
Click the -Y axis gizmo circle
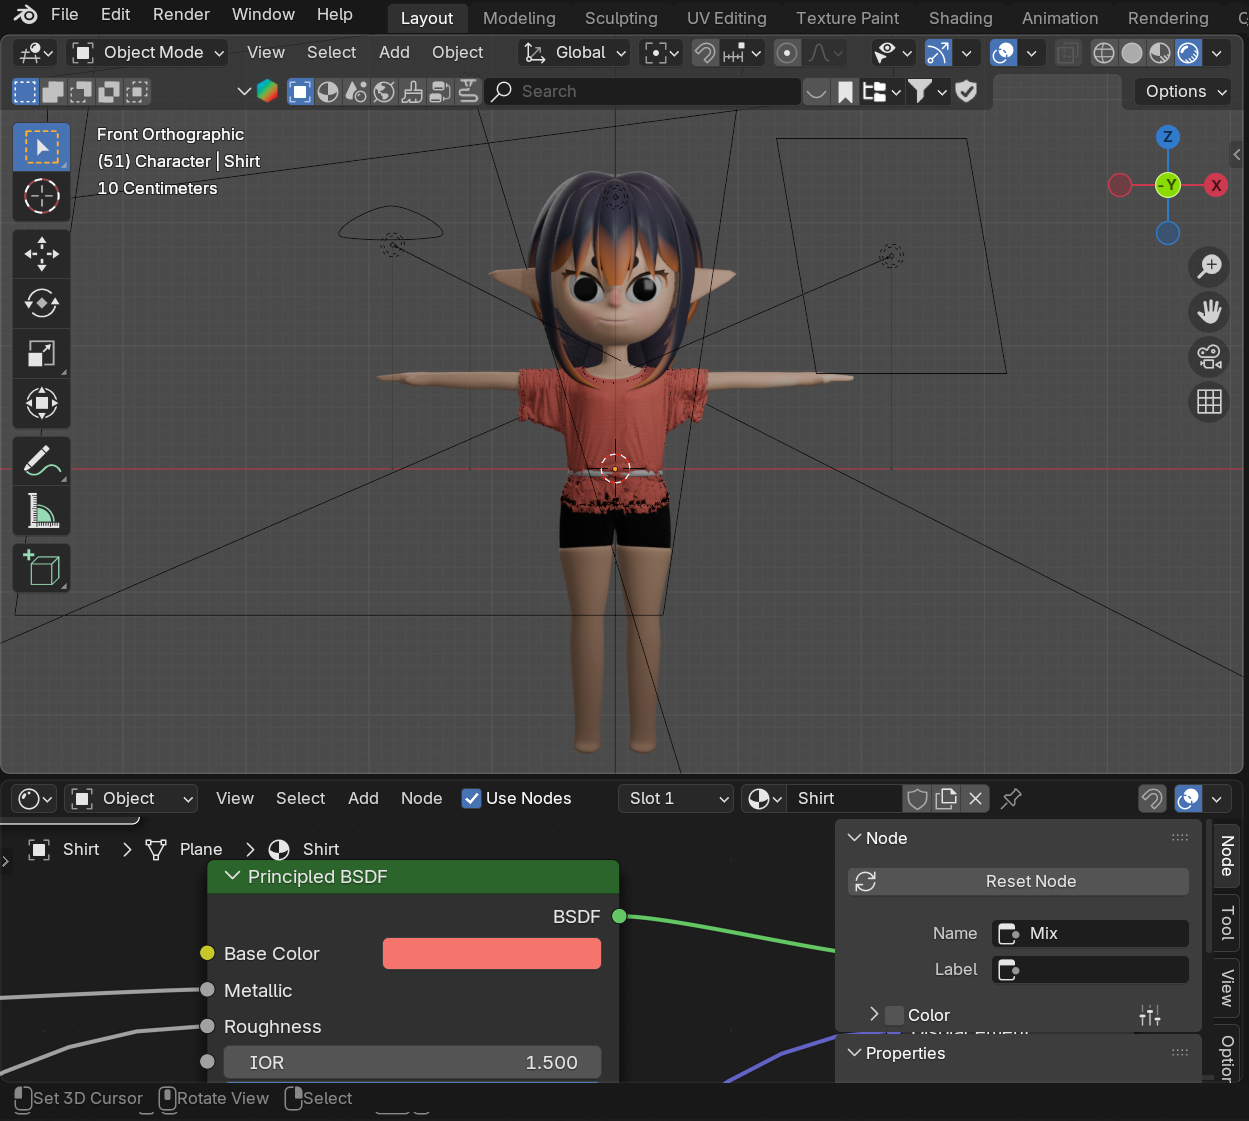pyautogui.click(x=1167, y=185)
